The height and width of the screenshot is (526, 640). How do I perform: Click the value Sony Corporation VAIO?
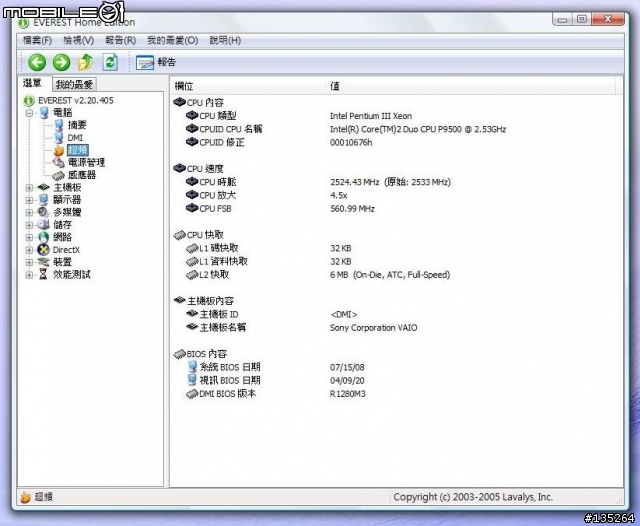[373, 328]
